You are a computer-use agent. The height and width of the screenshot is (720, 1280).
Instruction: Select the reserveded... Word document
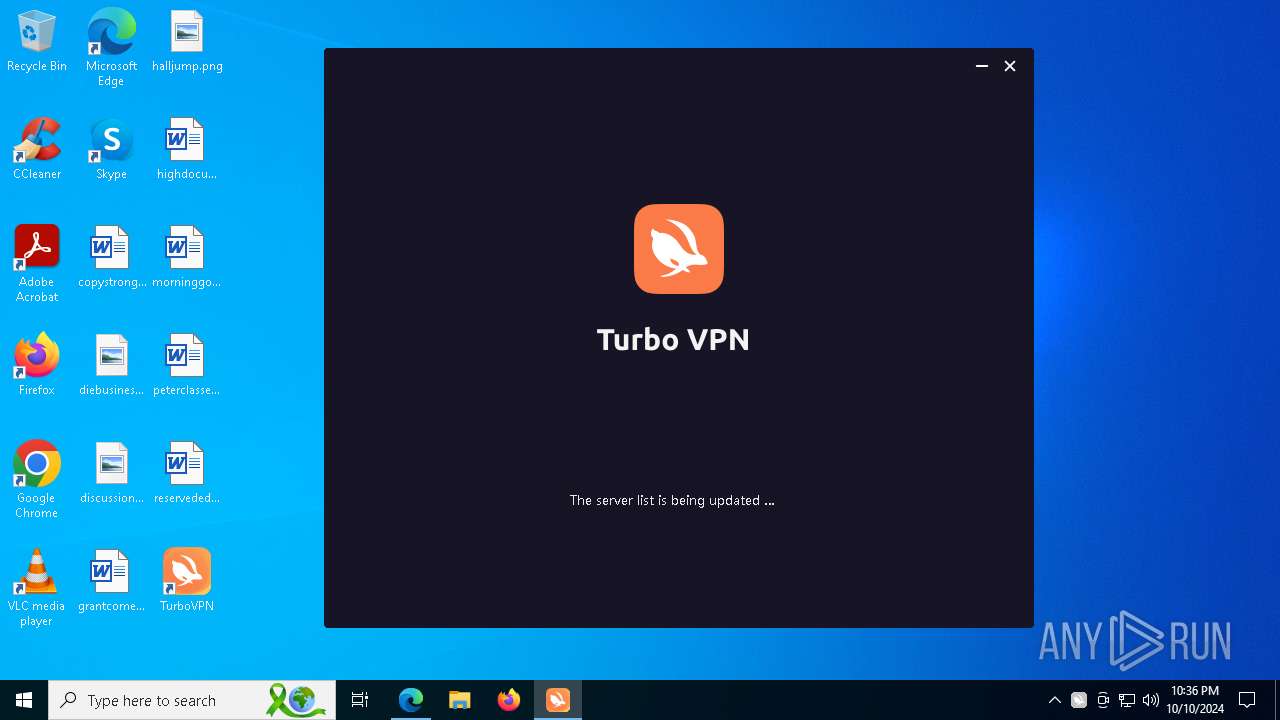click(x=187, y=474)
